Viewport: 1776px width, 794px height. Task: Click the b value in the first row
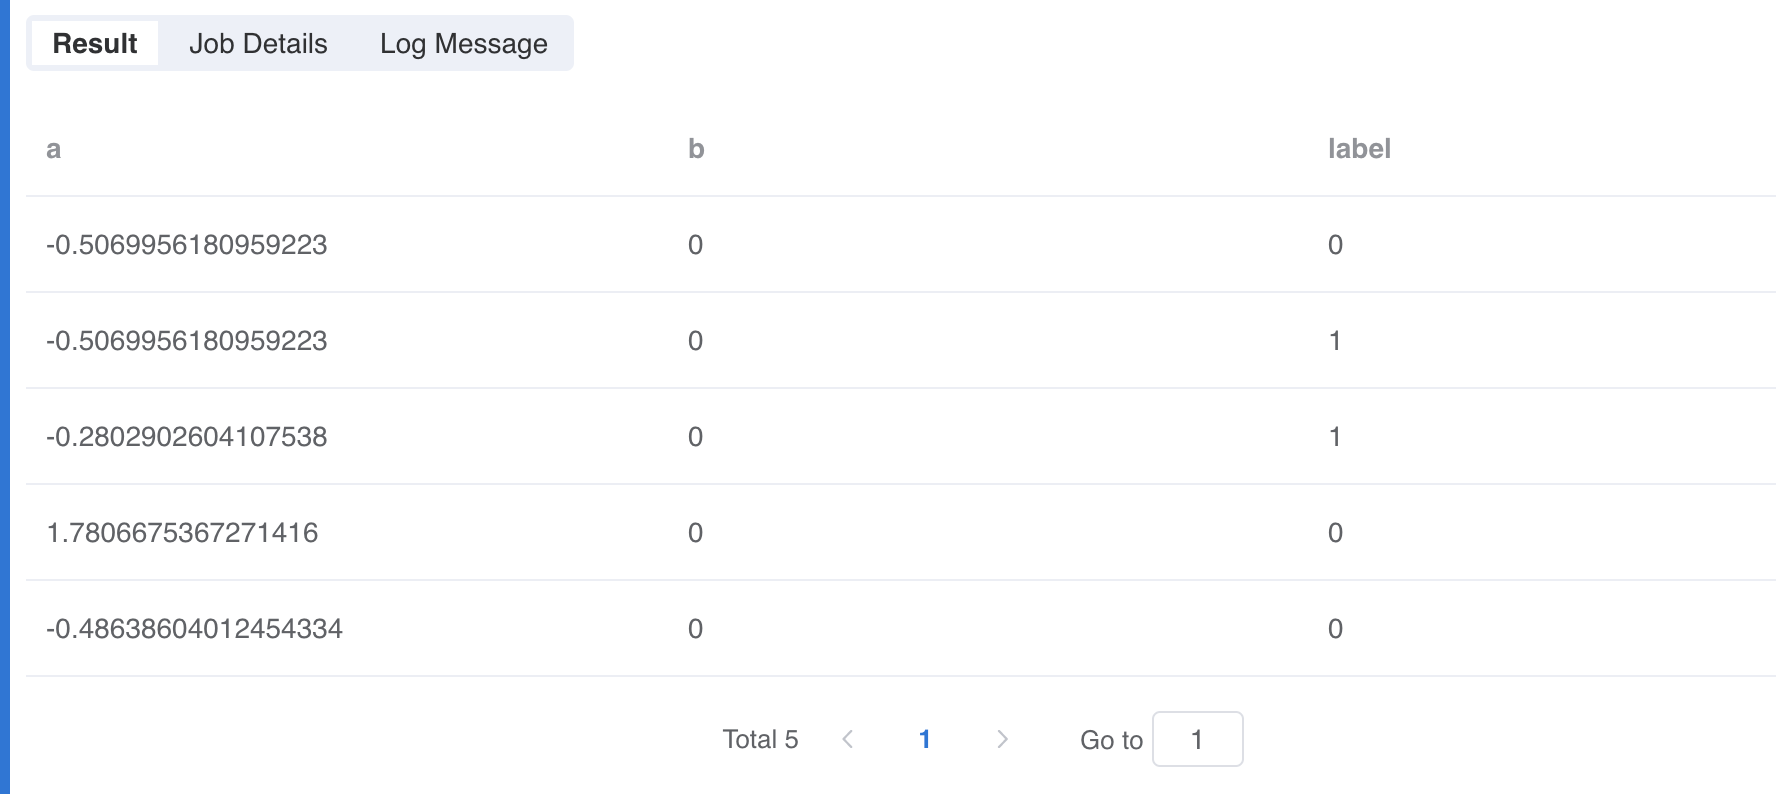tap(695, 245)
